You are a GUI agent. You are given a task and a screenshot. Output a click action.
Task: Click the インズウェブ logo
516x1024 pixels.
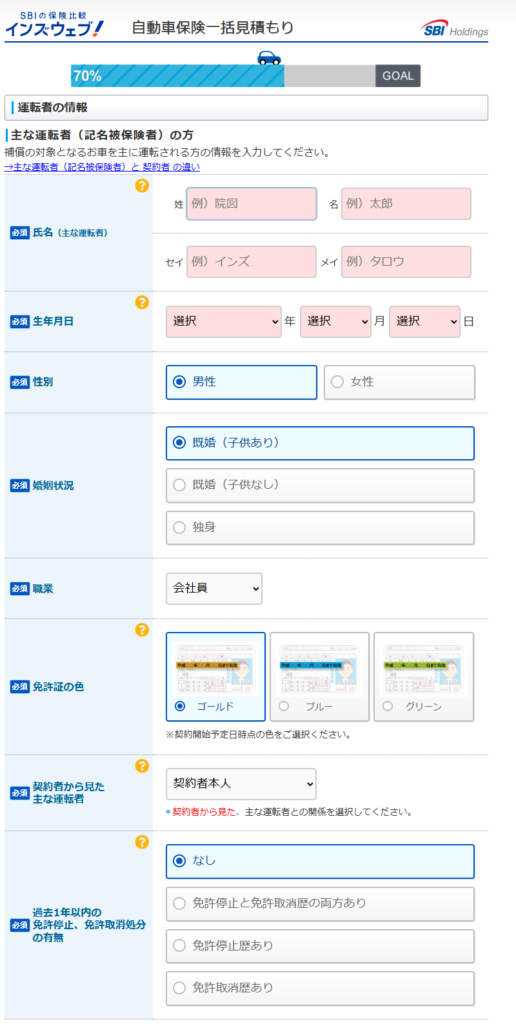point(54,25)
